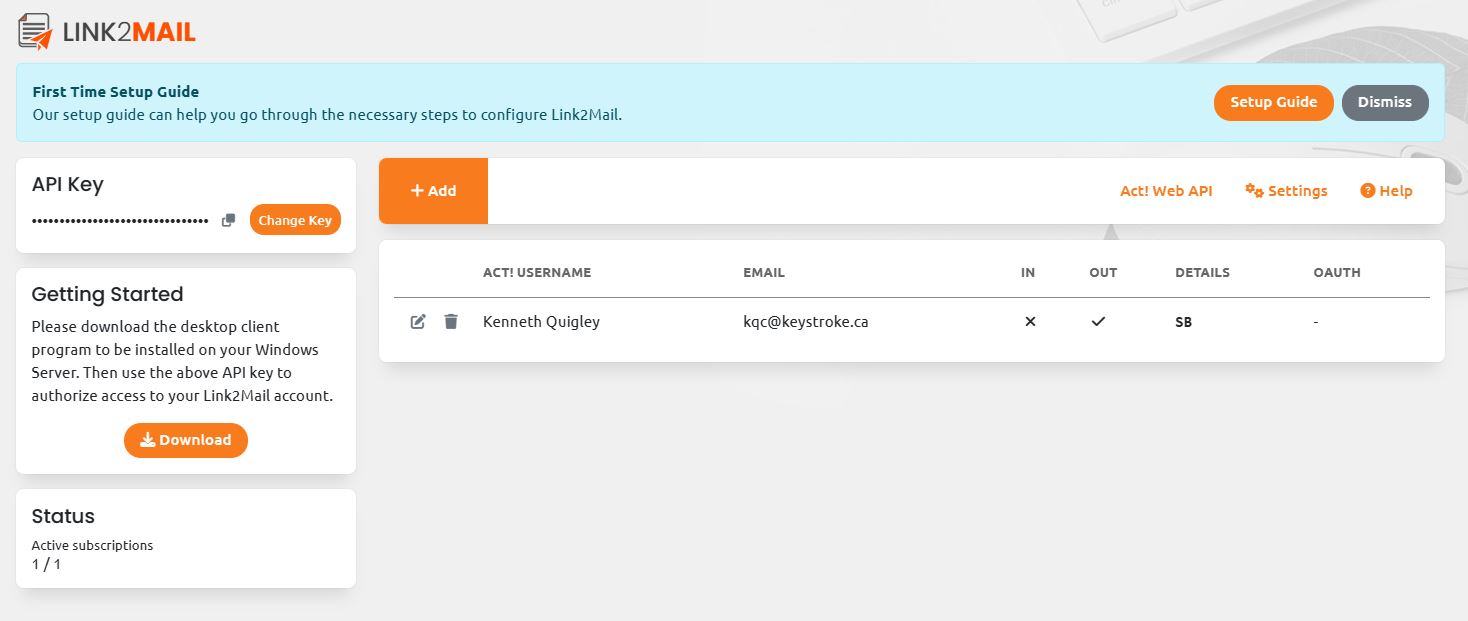Delete the Kenneth Quigley entry
1468x621 pixels.
pyautogui.click(x=451, y=322)
